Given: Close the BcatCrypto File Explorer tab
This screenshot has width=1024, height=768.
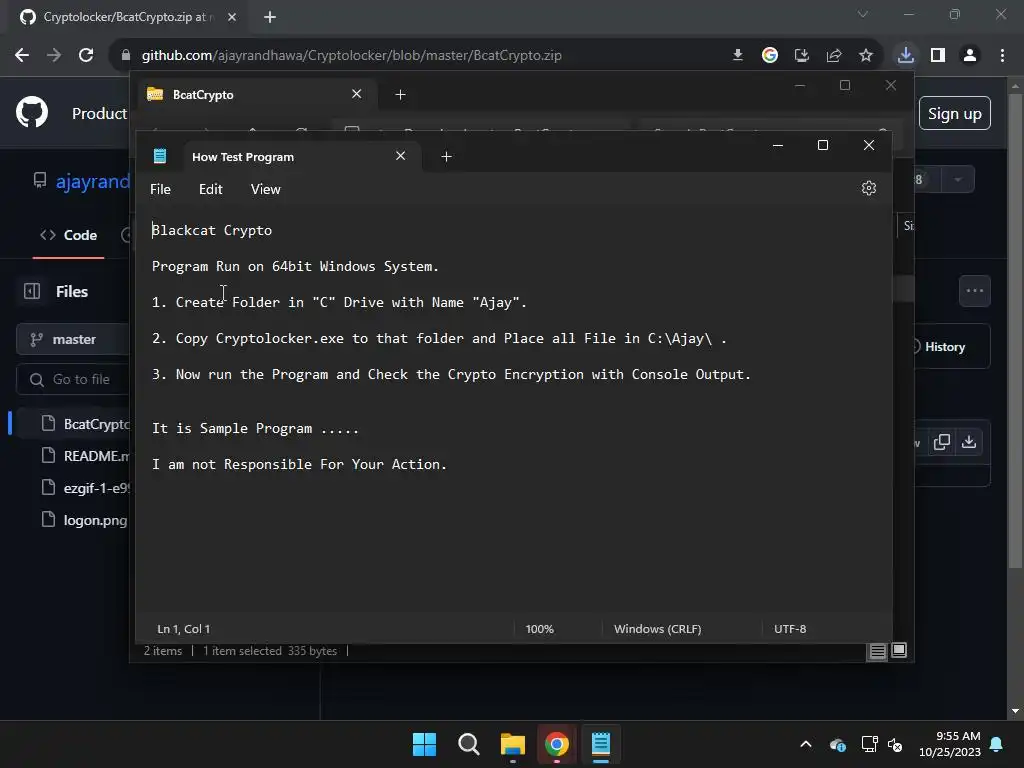Looking at the screenshot, I should tap(357, 94).
